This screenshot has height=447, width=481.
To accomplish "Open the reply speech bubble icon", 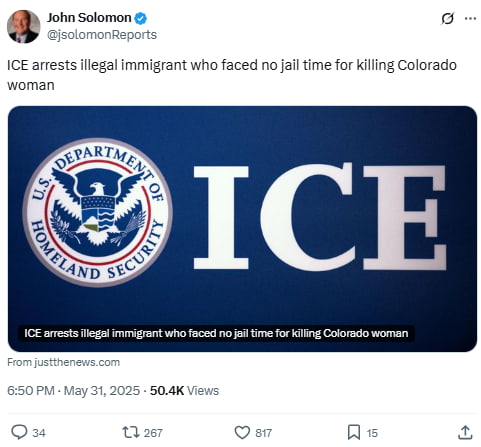I will (x=19, y=432).
